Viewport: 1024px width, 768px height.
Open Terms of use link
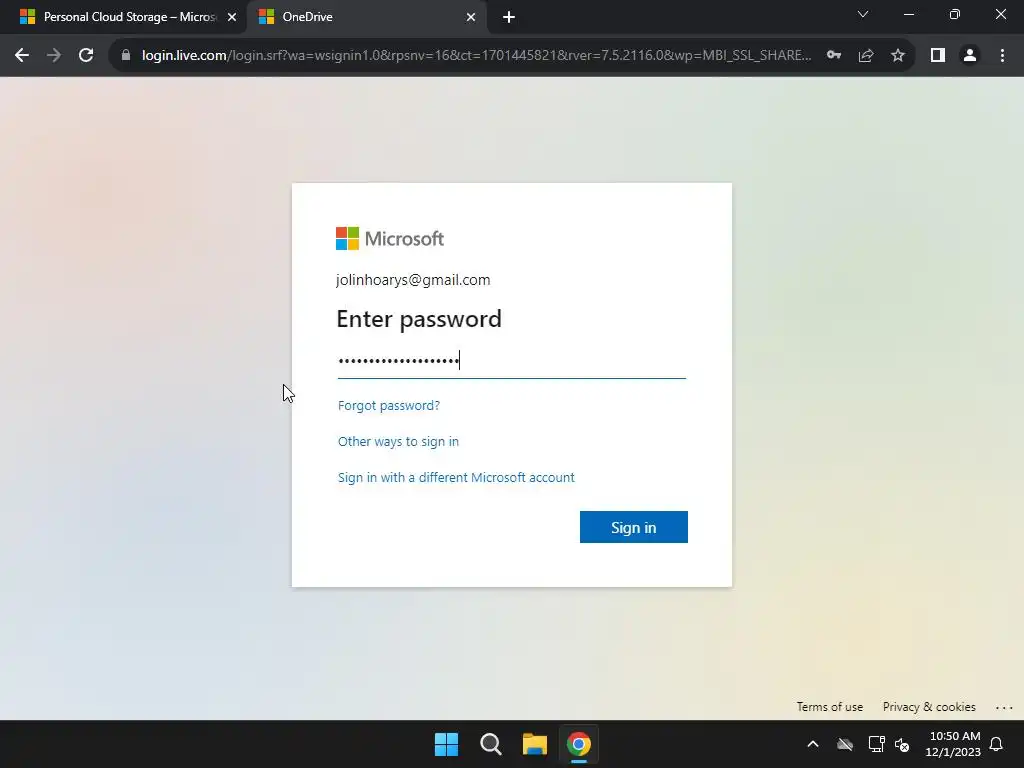click(x=829, y=707)
